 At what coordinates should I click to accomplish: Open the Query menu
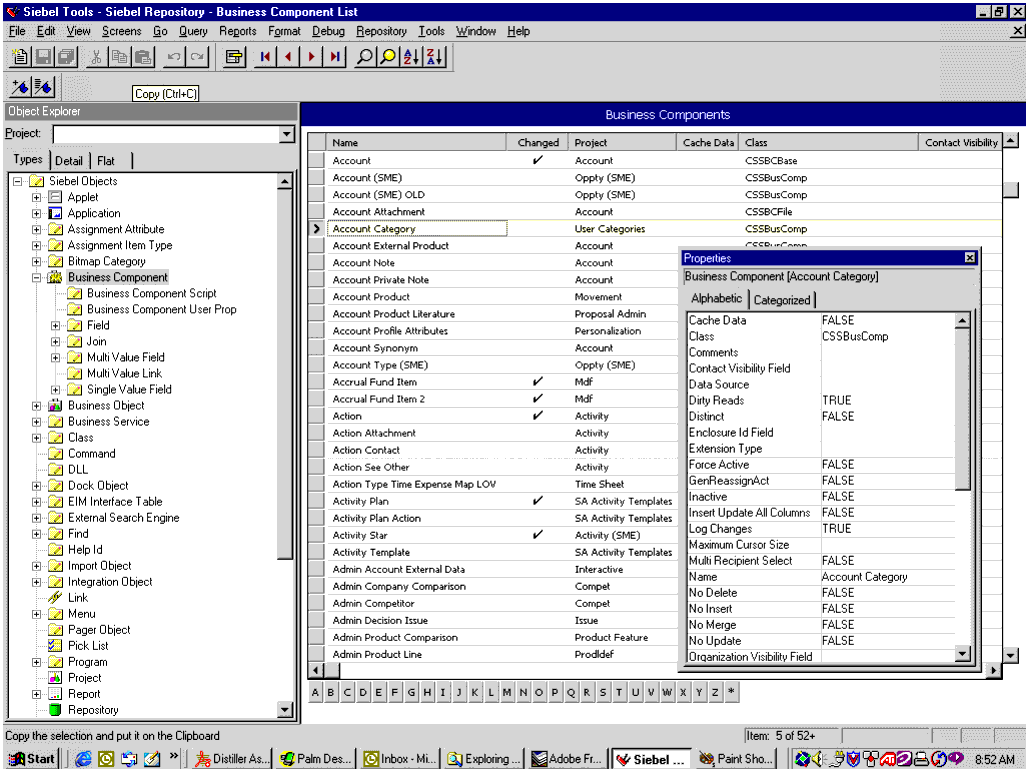click(193, 31)
